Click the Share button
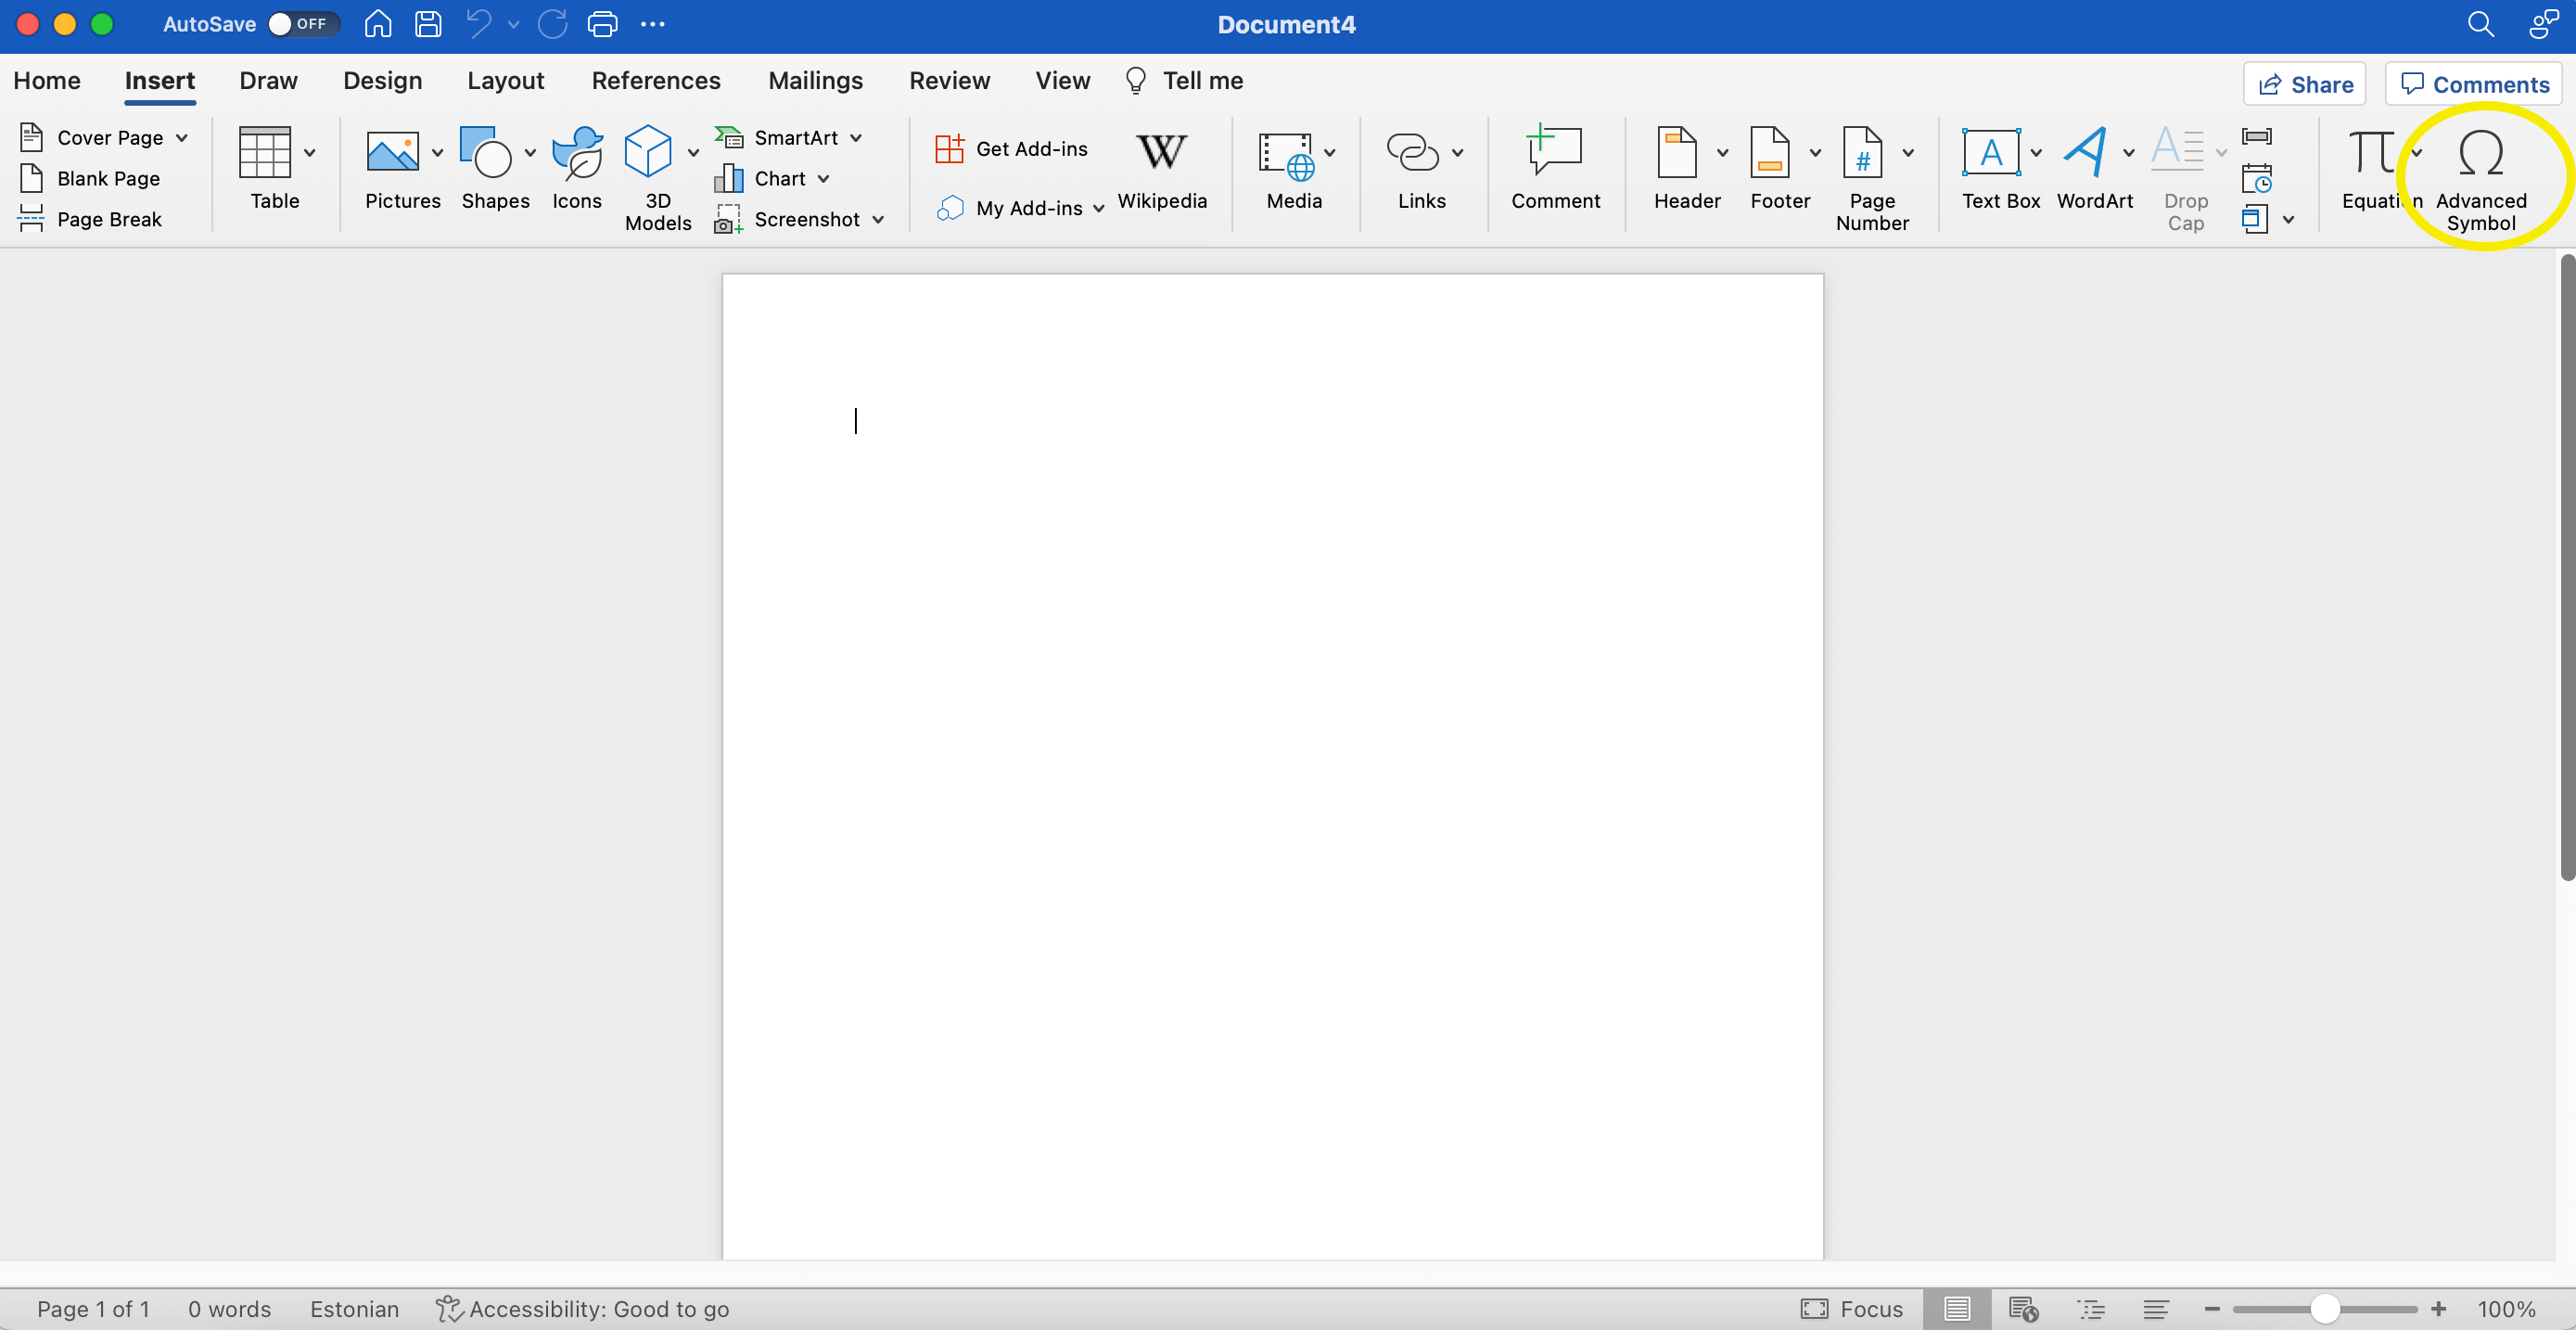The image size is (2576, 1330). pos(2304,84)
